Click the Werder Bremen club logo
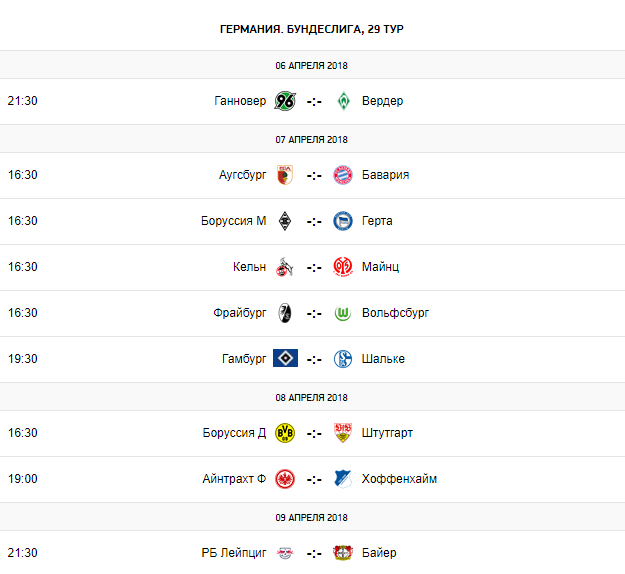625x574 pixels. click(343, 101)
